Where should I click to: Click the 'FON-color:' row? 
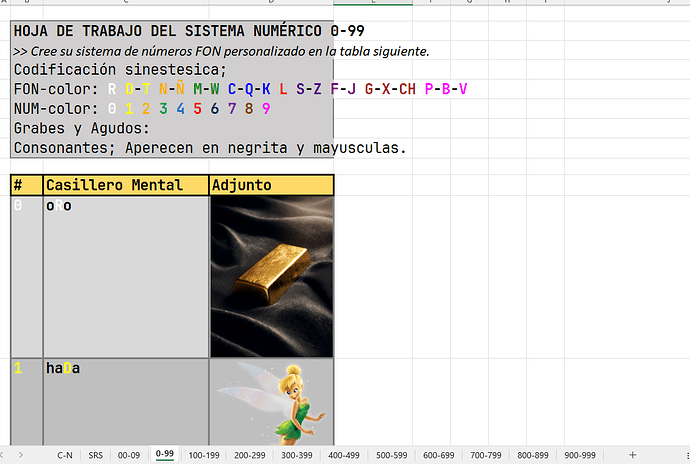pyautogui.click(x=240, y=89)
